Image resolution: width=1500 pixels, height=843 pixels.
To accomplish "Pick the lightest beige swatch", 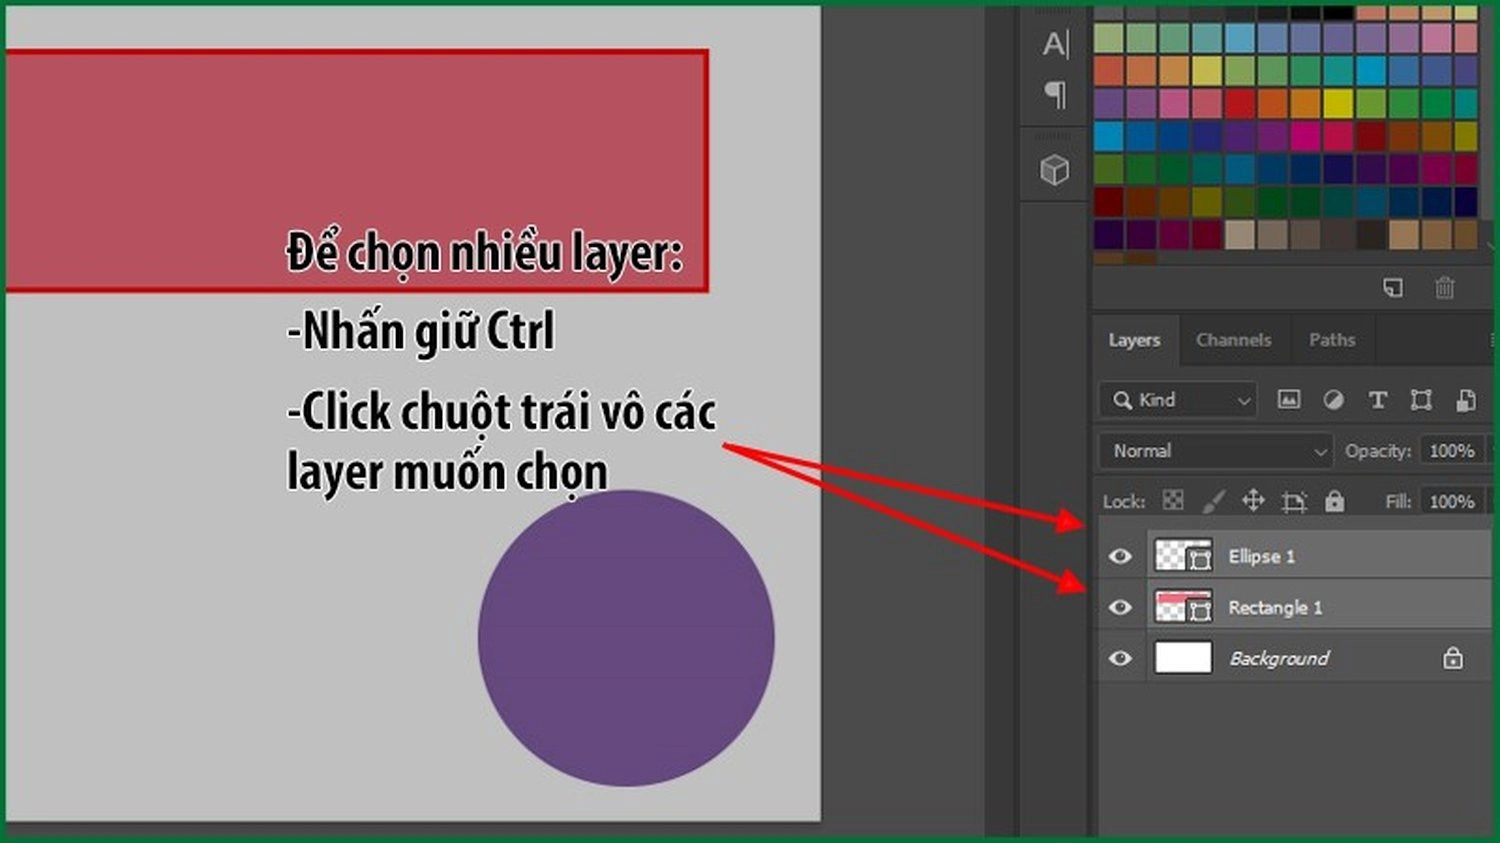I will click(1239, 234).
